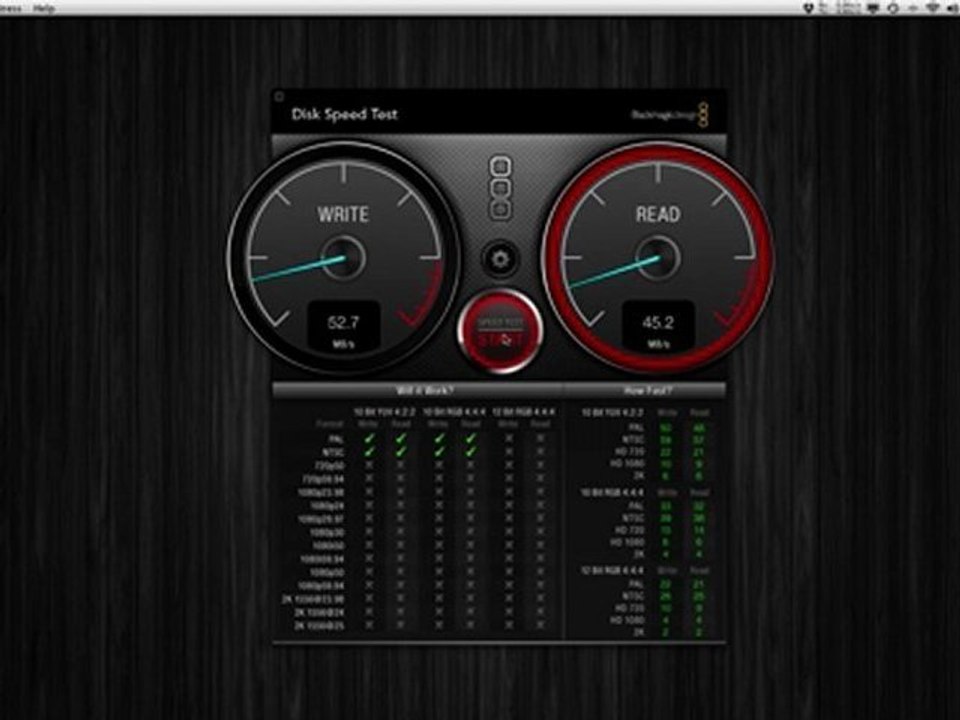Open the Time Machine menu bar icon
960x720 pixels.
pos(893,8)
